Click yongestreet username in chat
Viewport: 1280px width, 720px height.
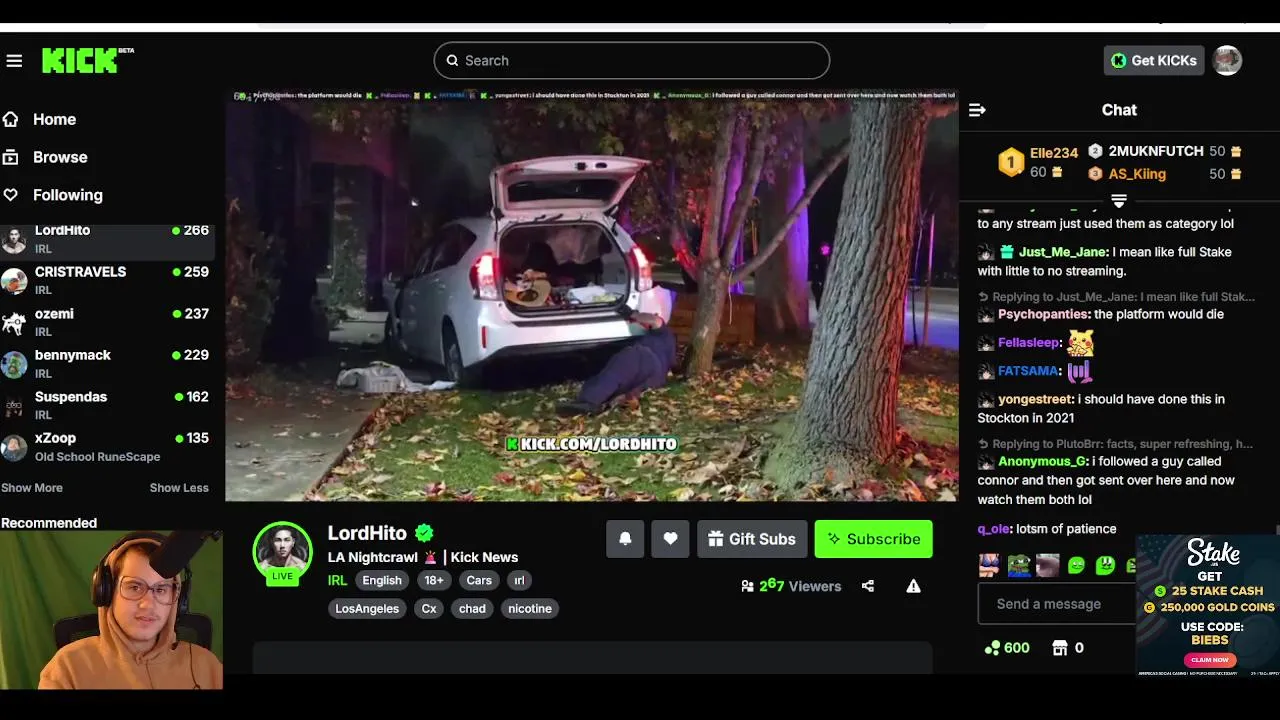click(1036, 399)
